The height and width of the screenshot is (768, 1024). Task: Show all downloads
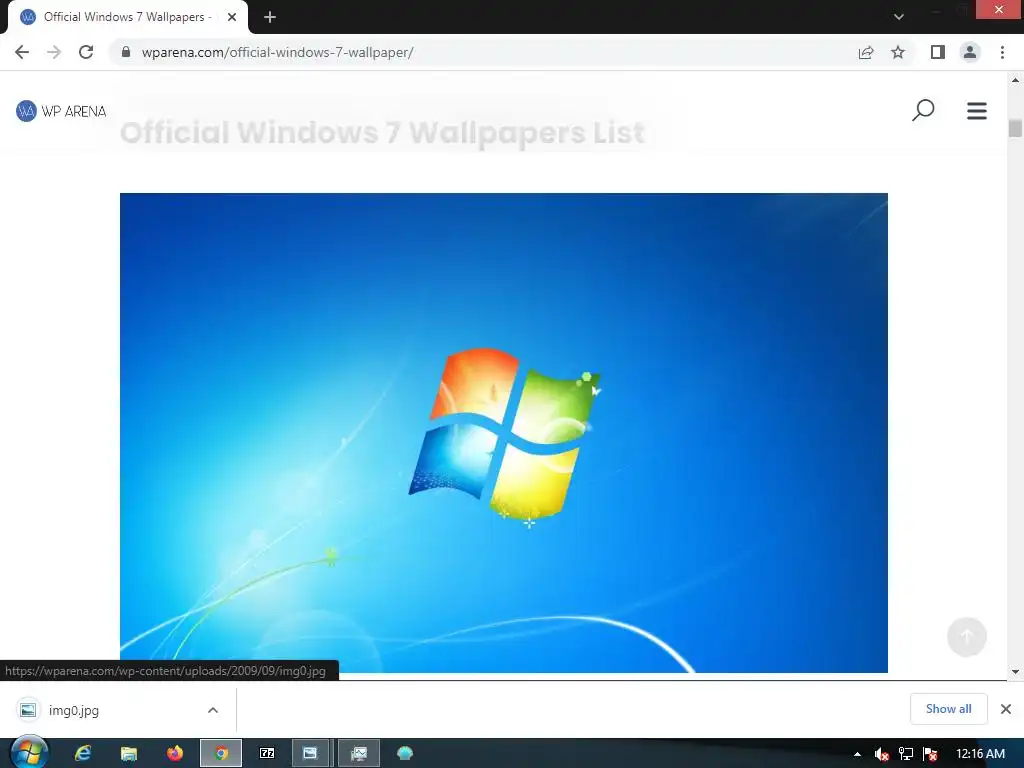point(948,709)
